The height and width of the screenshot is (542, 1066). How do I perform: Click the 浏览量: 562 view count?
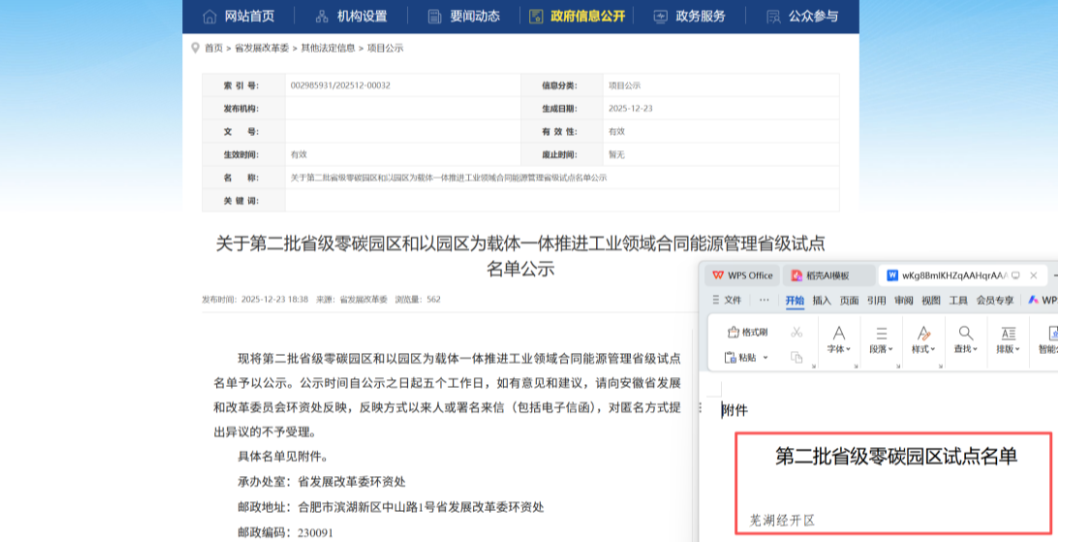click(417, 299)
